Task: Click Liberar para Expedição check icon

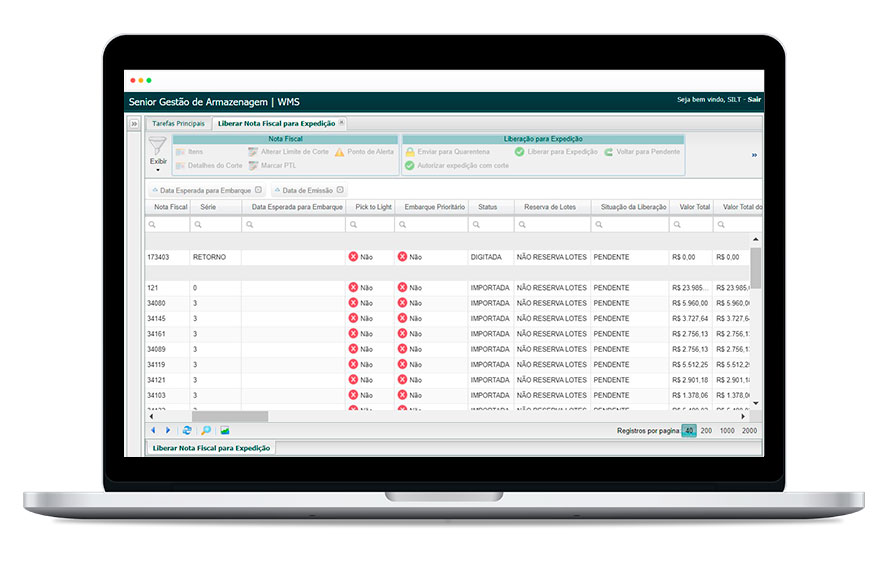Action: pyautogui.click(x=519, y=152)
